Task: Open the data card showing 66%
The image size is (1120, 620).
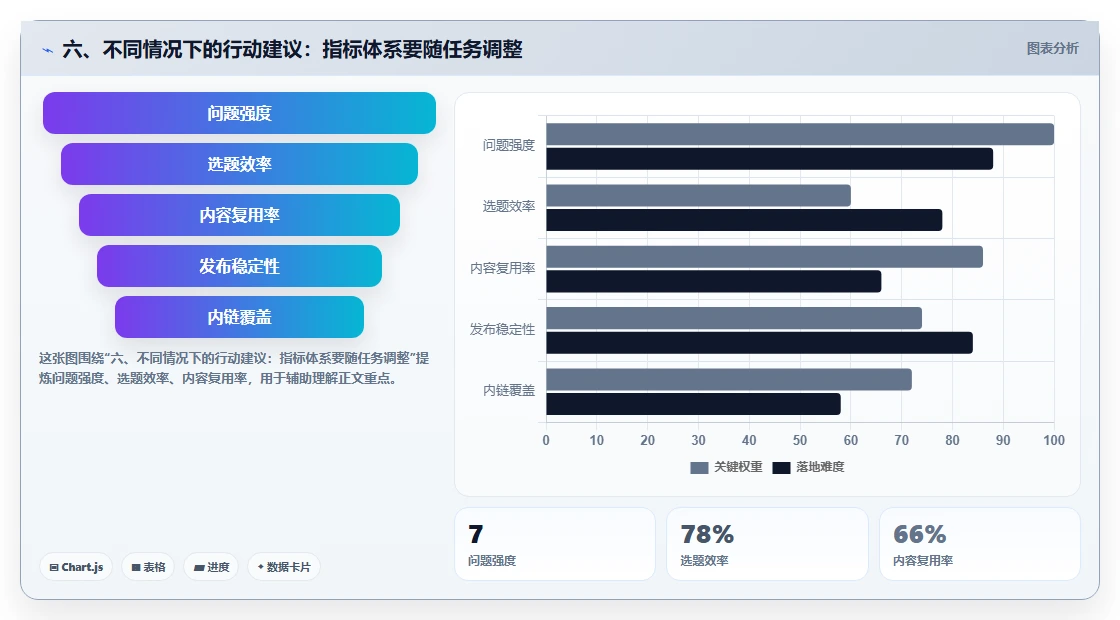Action: pos(980,544)
